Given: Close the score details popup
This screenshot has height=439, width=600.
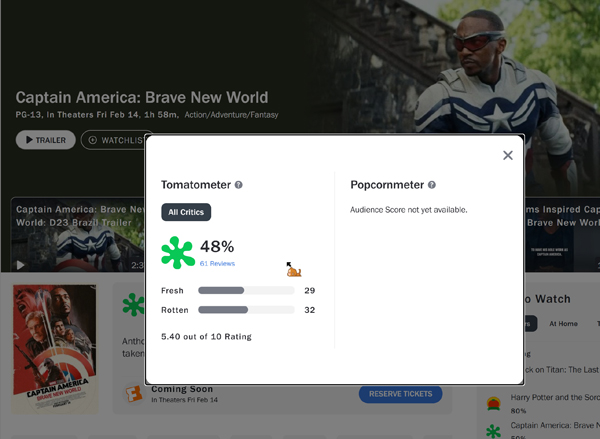Looking at the screenshot, I should pyautogui.click(x=508, y=155).
